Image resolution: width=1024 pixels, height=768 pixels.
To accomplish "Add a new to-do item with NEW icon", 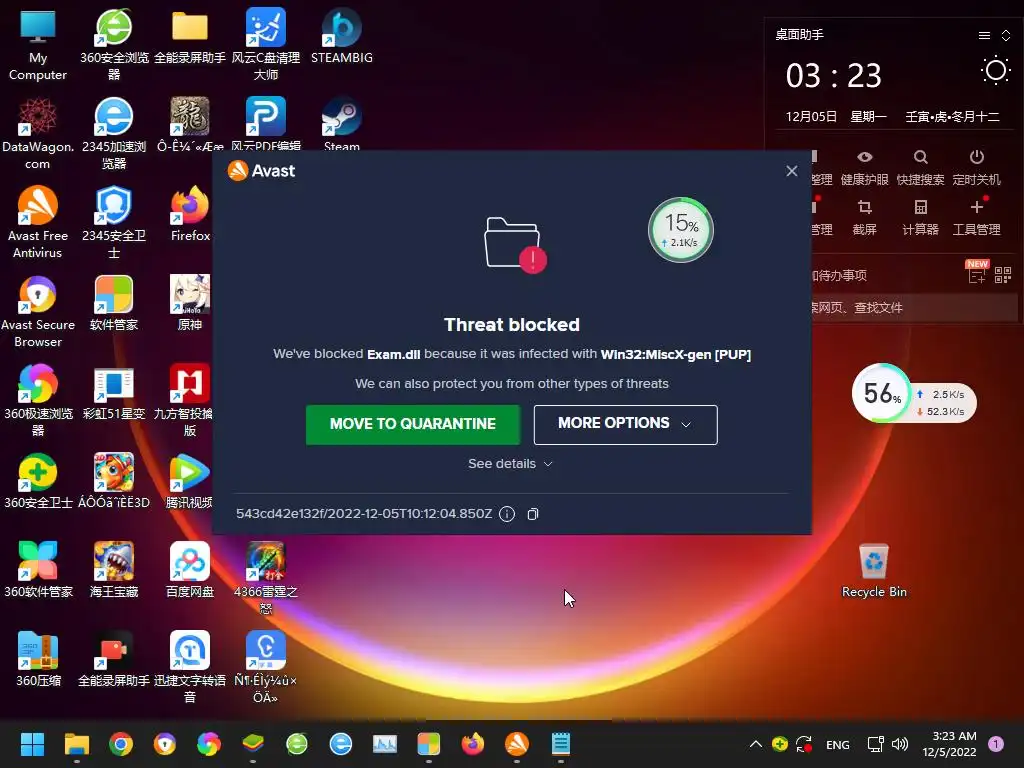I will click(x=977, y=272).
